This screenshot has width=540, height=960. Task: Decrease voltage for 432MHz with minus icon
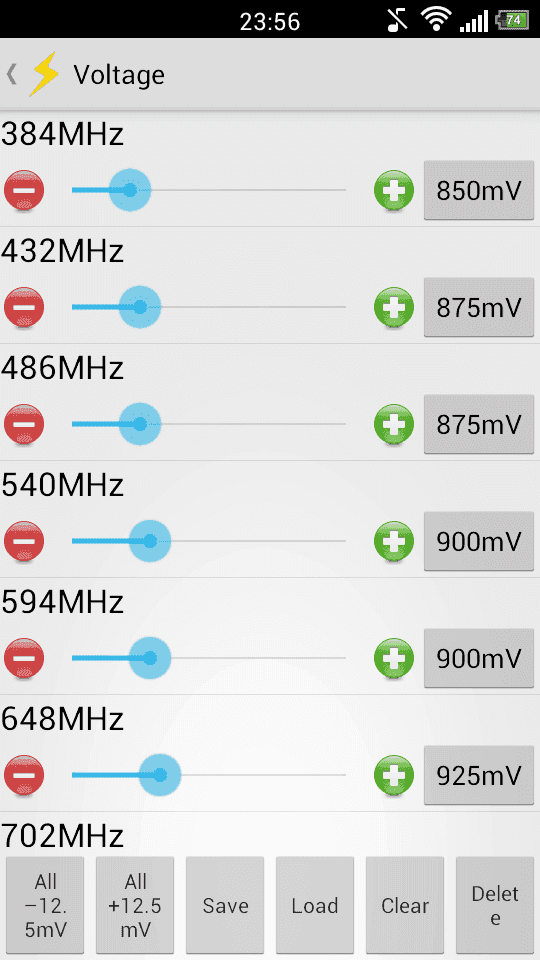click(24, 307)
